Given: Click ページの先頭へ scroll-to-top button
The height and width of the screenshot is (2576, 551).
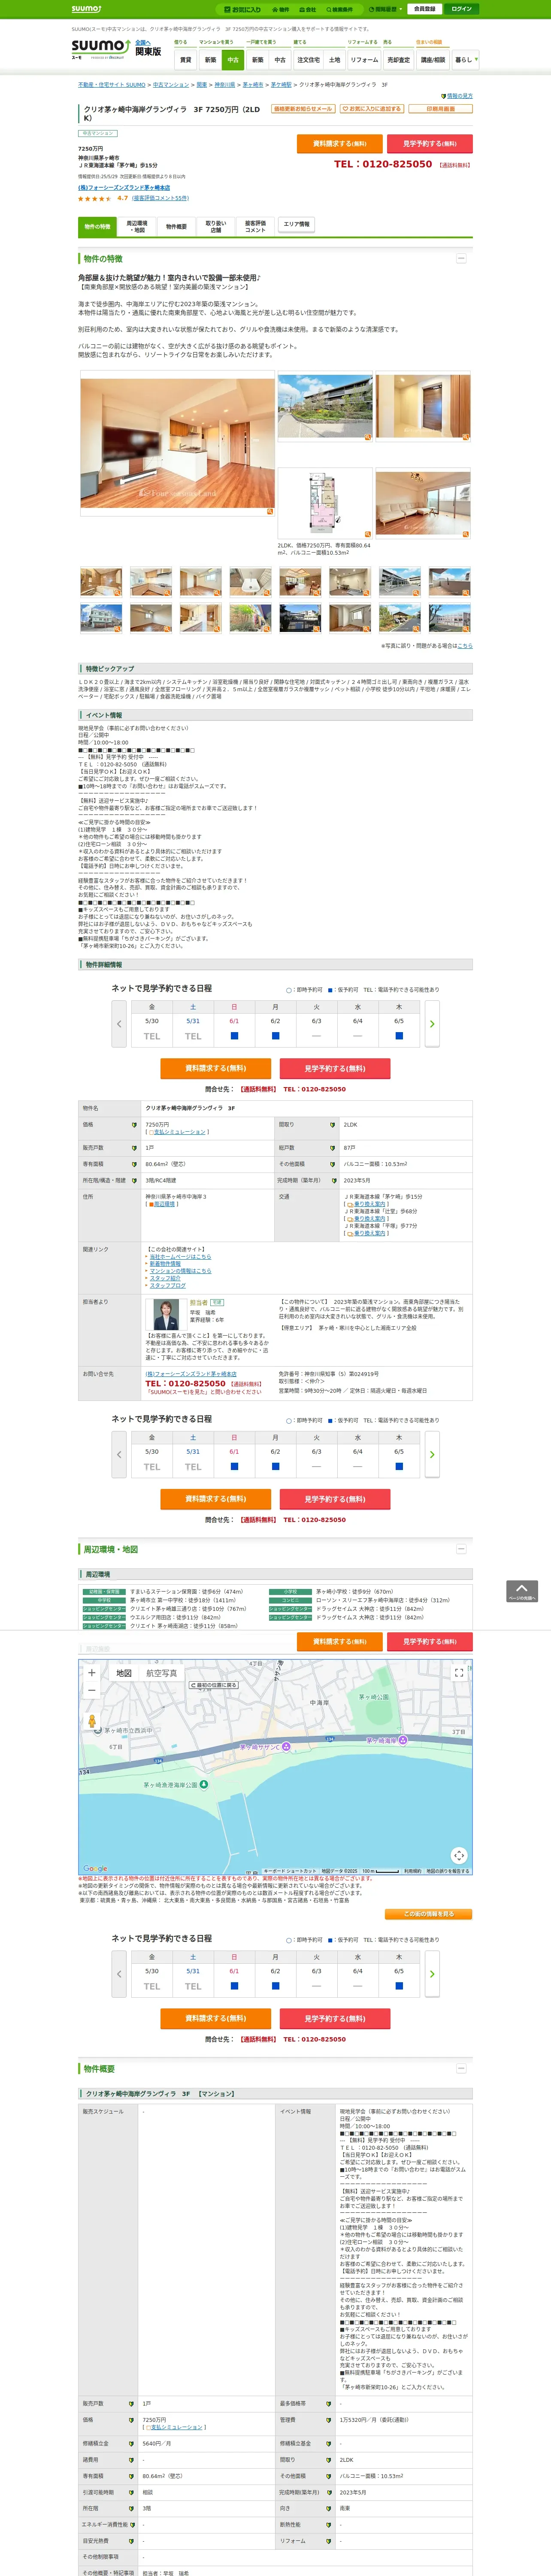Looking at the screenshot, I should point(522,1591).
